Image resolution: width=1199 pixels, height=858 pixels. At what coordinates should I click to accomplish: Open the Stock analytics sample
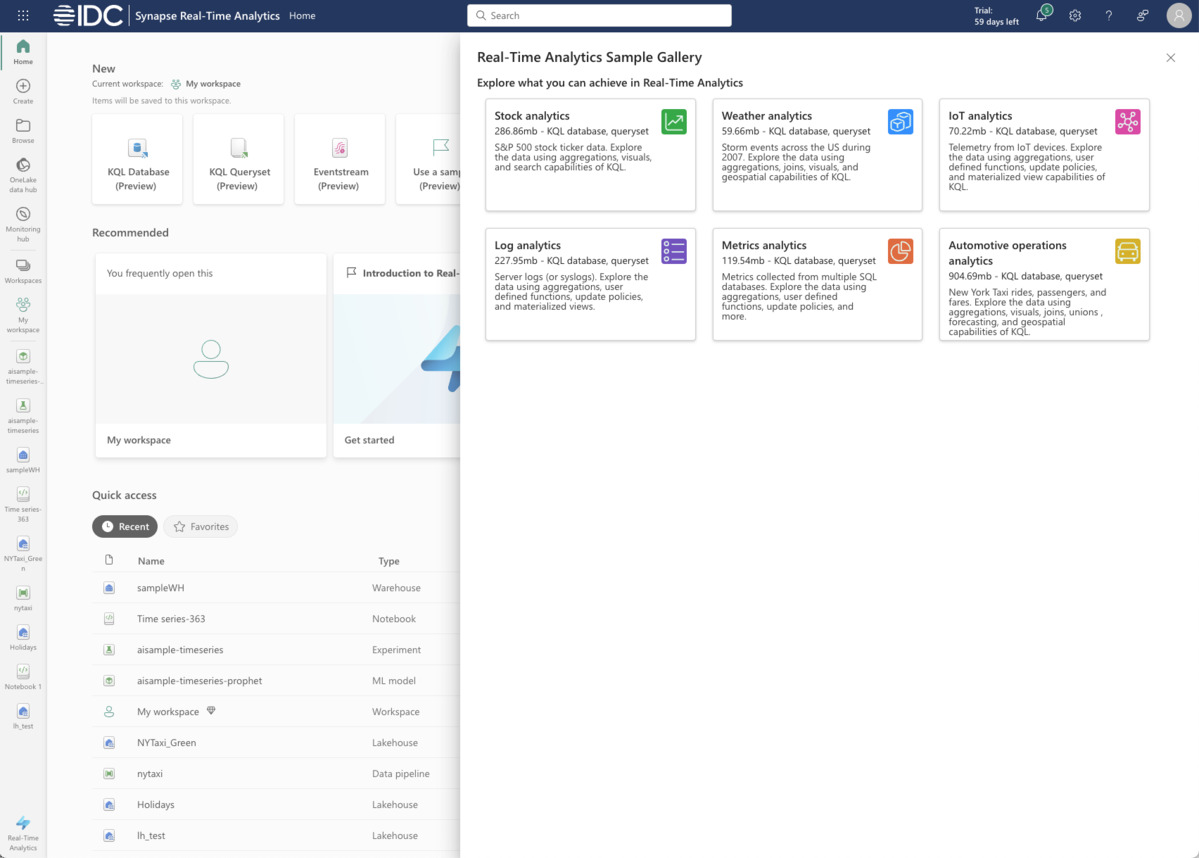[589, 155]
